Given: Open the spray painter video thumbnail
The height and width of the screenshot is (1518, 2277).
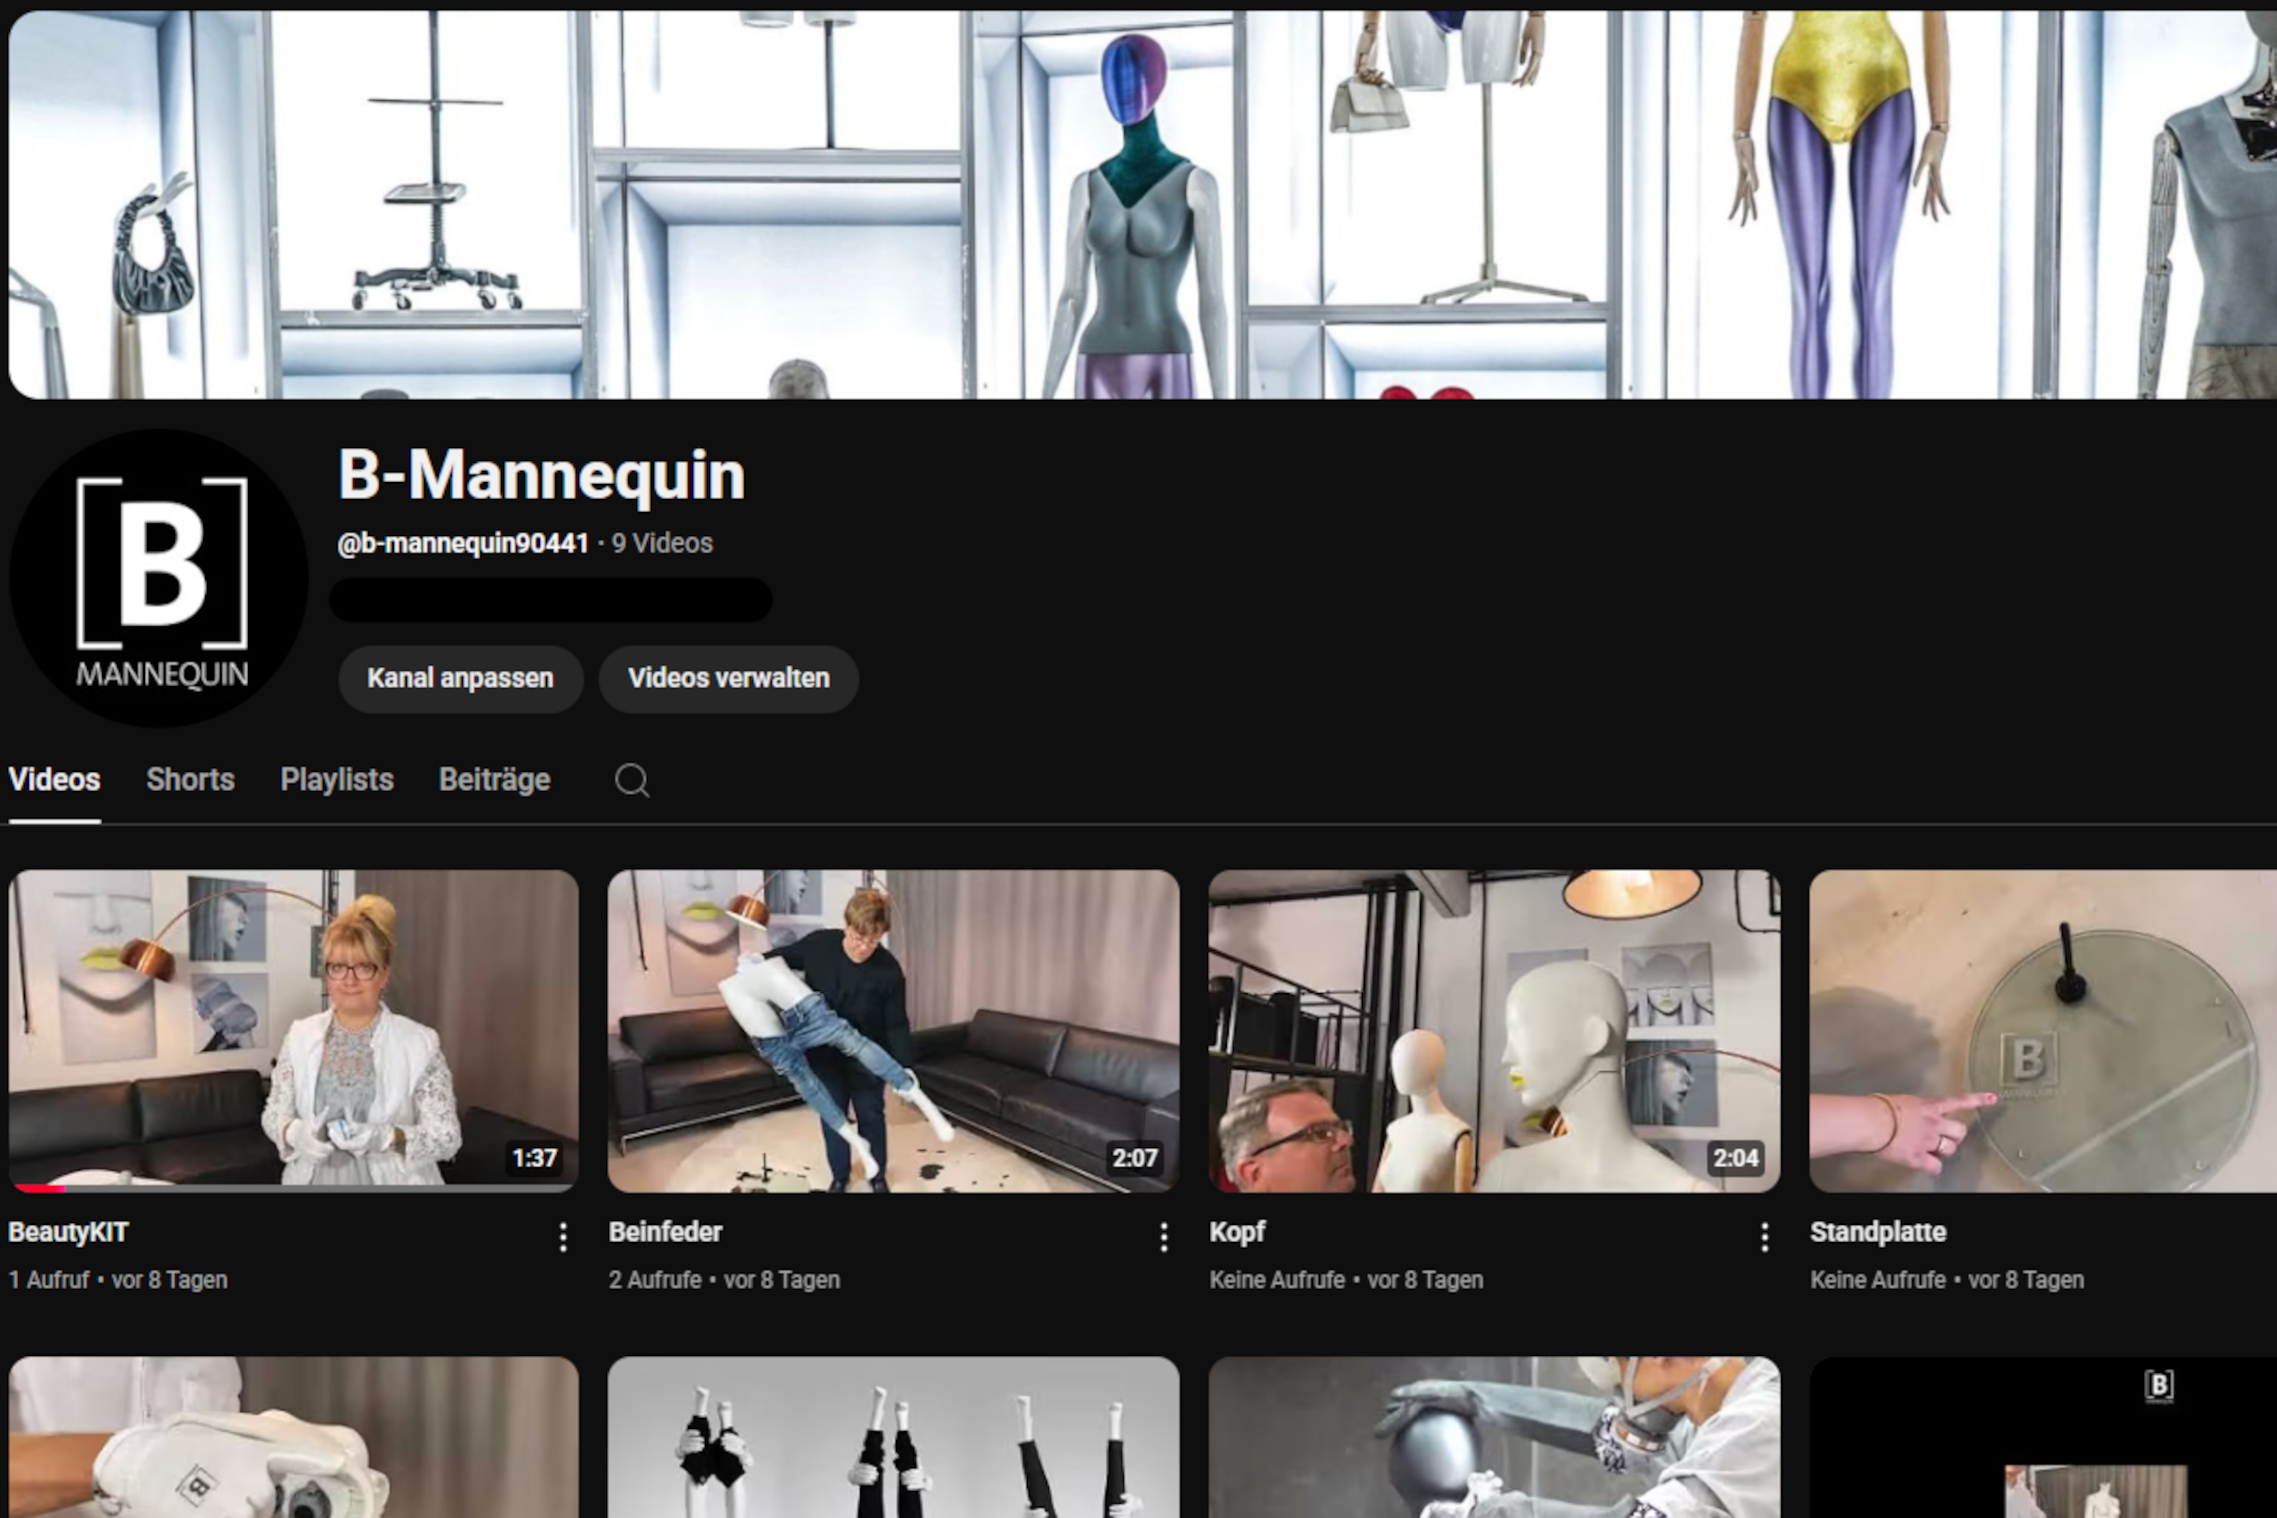Looking at the screenshot, I should pos(1495,1437).
